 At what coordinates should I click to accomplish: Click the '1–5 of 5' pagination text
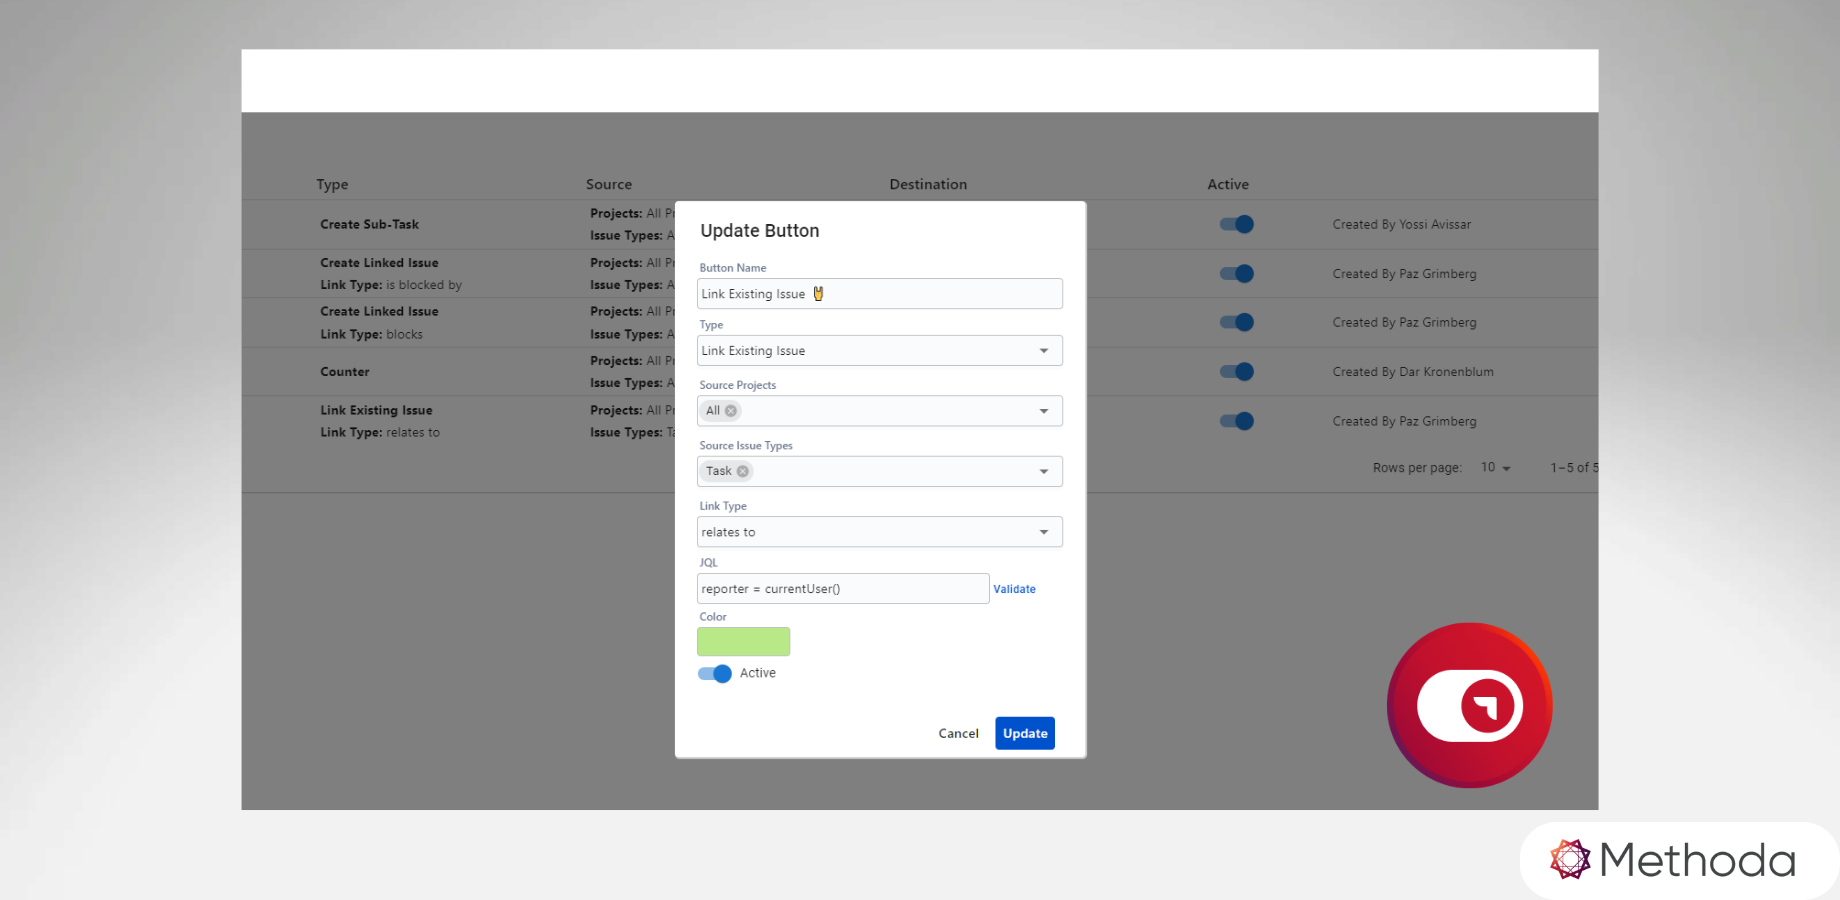coord(1574,468)
